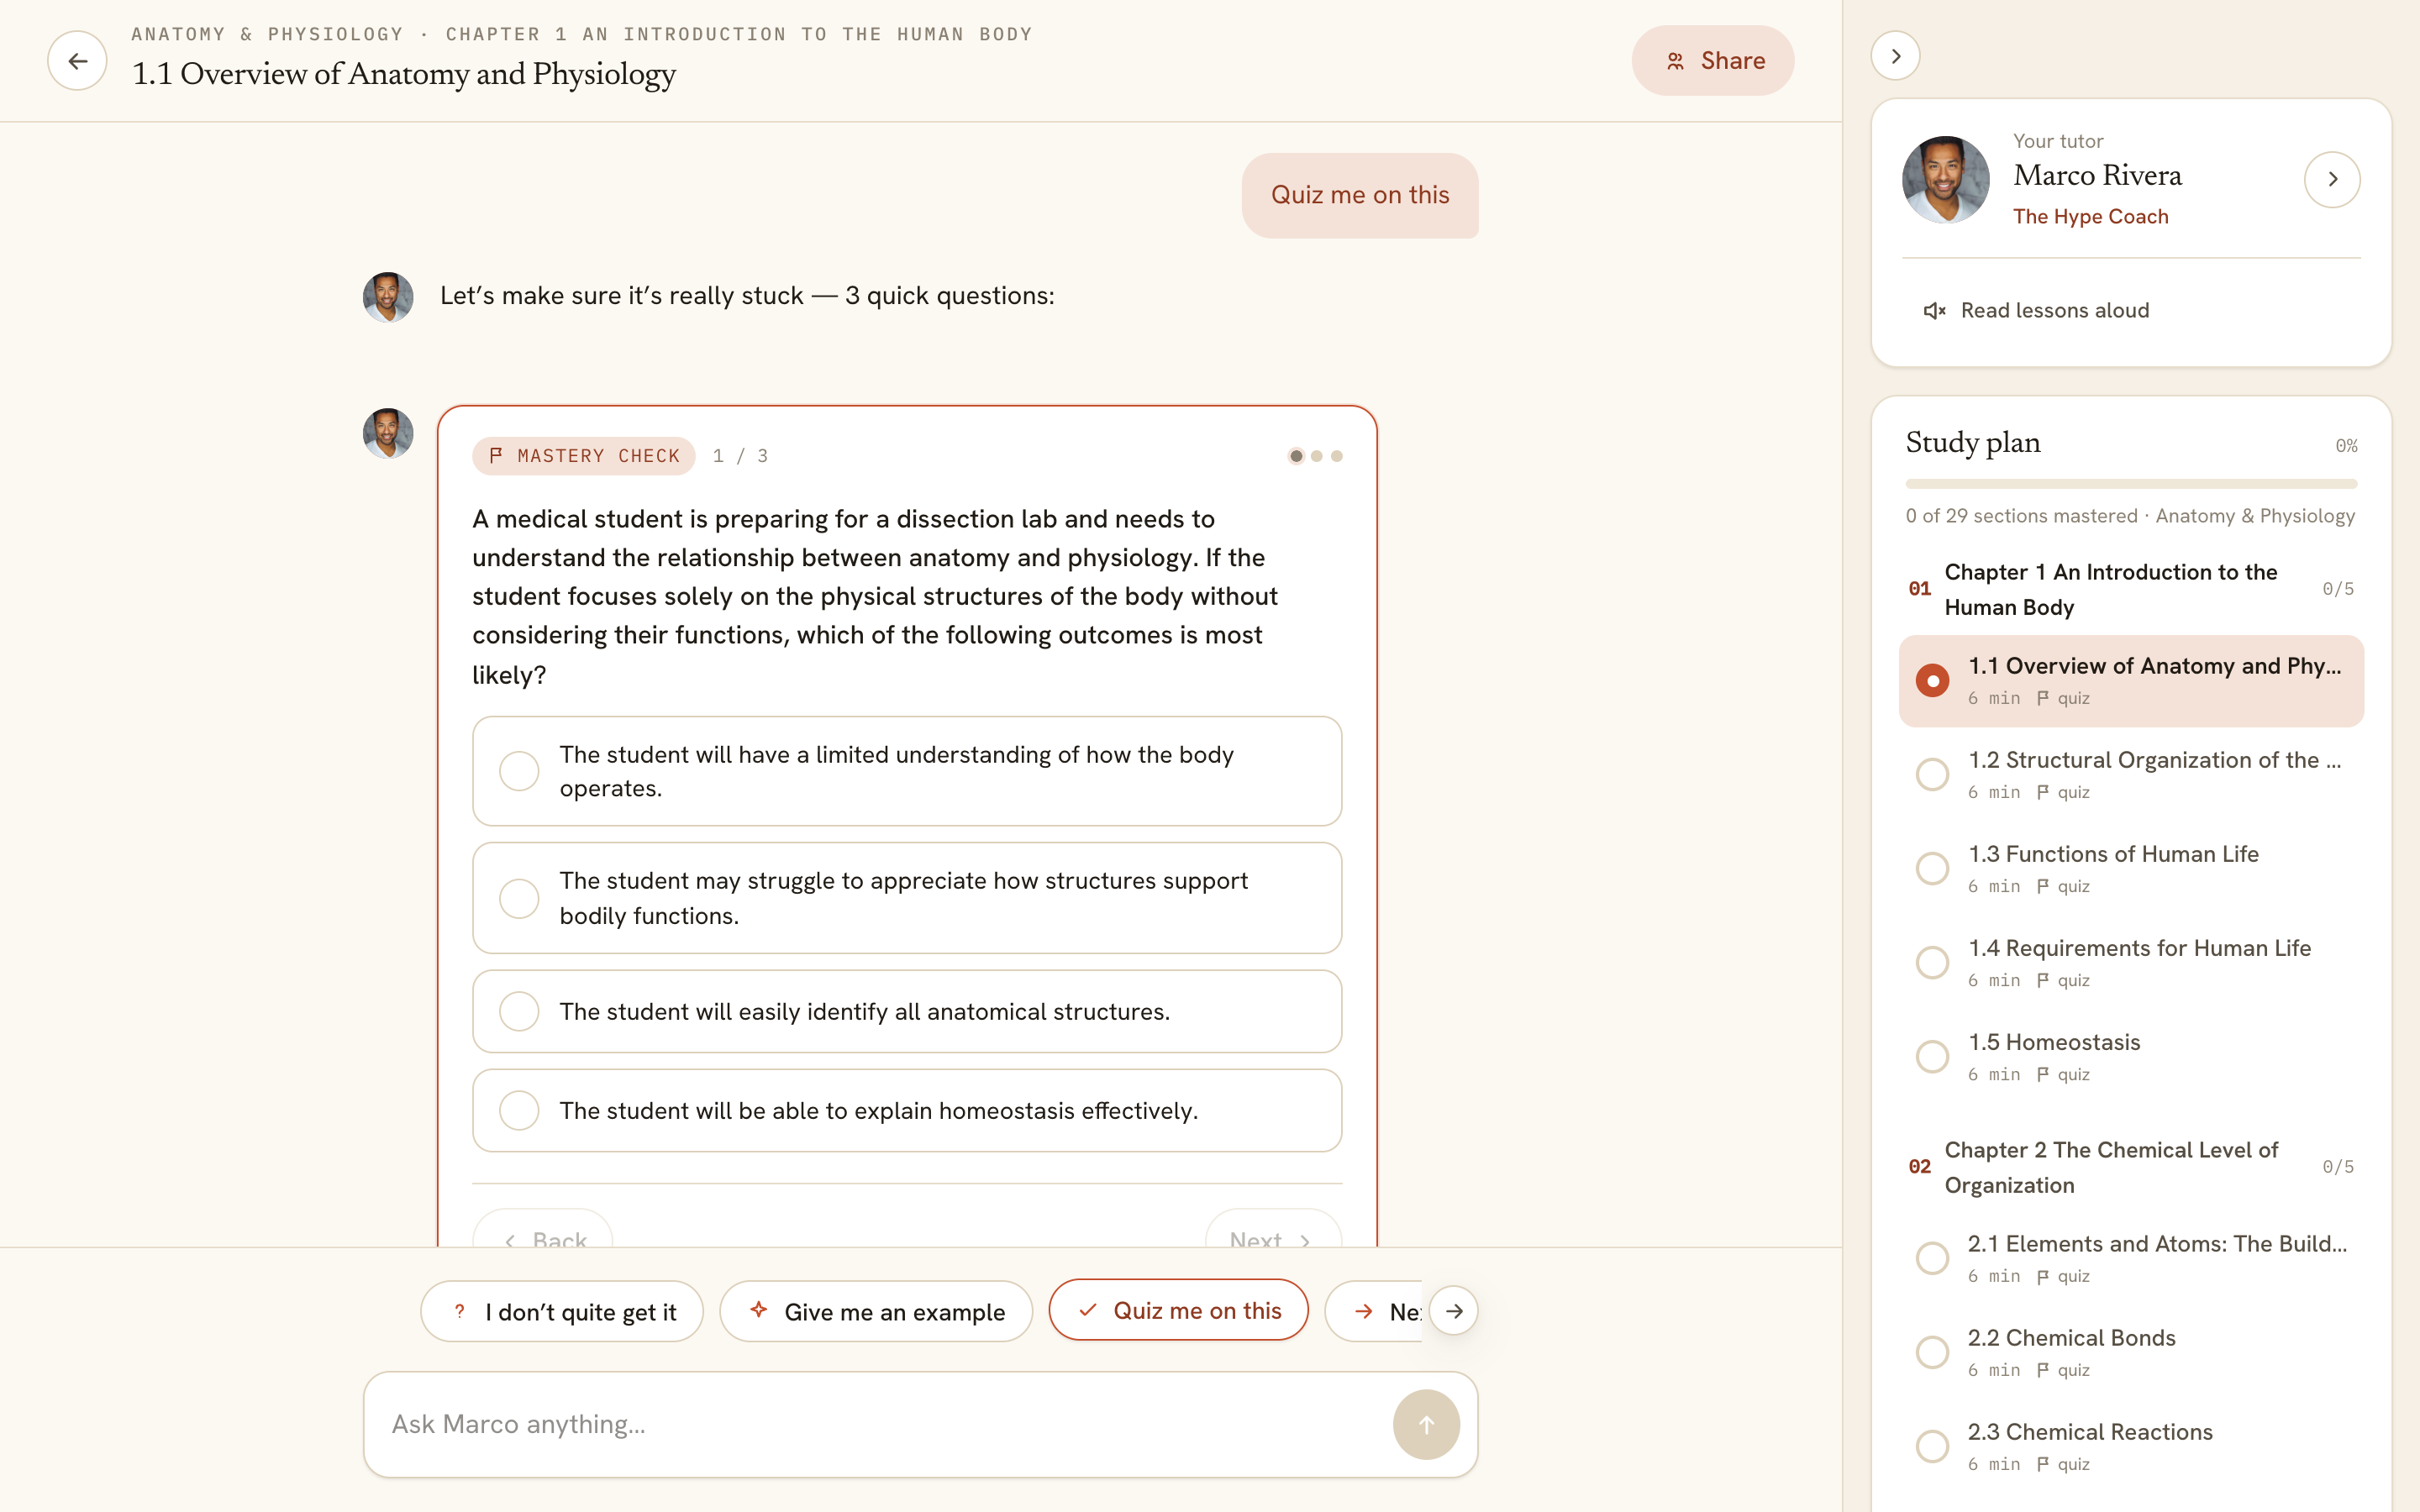Image resolution: width=2420 pixels, height=1512 pixels.
Task: Toggle Read lessons aloud speaker icon
Action: click(x=1934, y=311)
